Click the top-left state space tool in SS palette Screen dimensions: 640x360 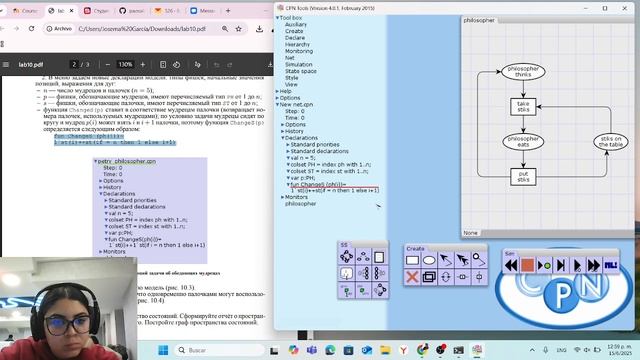click(x=347, y=257)
